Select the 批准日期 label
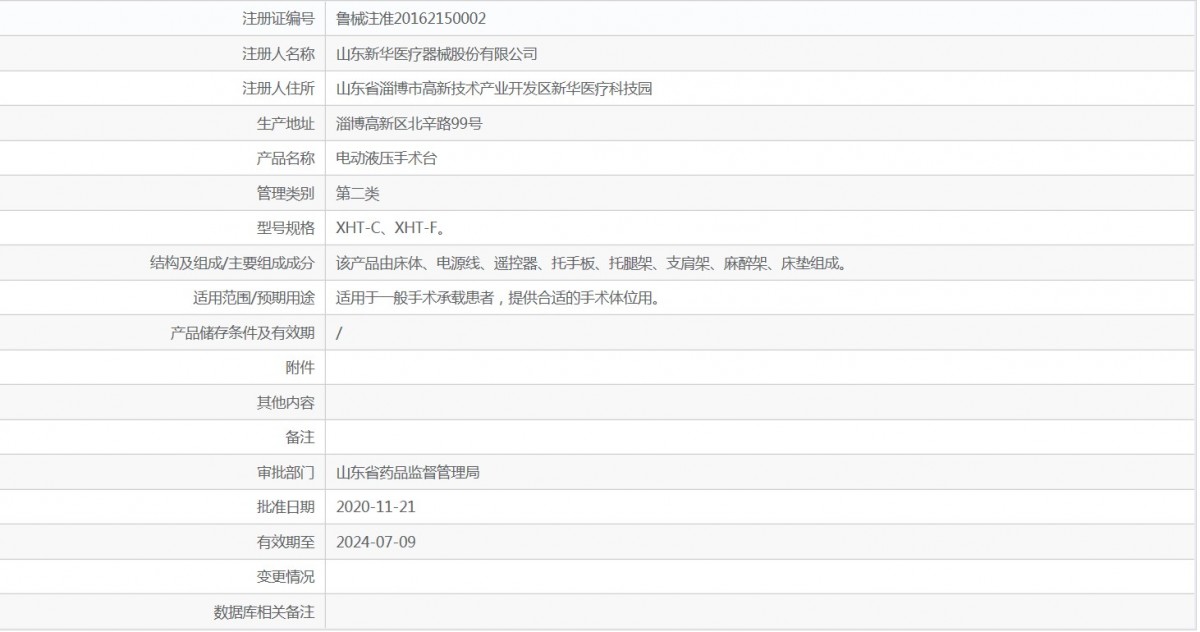The width and height of the screenshot is (1200, 632). [x=286, y=507]
